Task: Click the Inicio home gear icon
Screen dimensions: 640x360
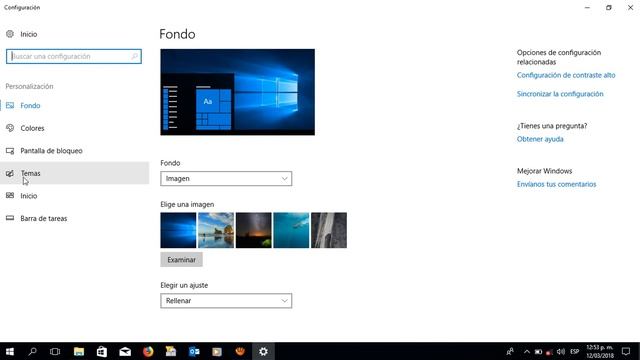Action: coord(10,34)
